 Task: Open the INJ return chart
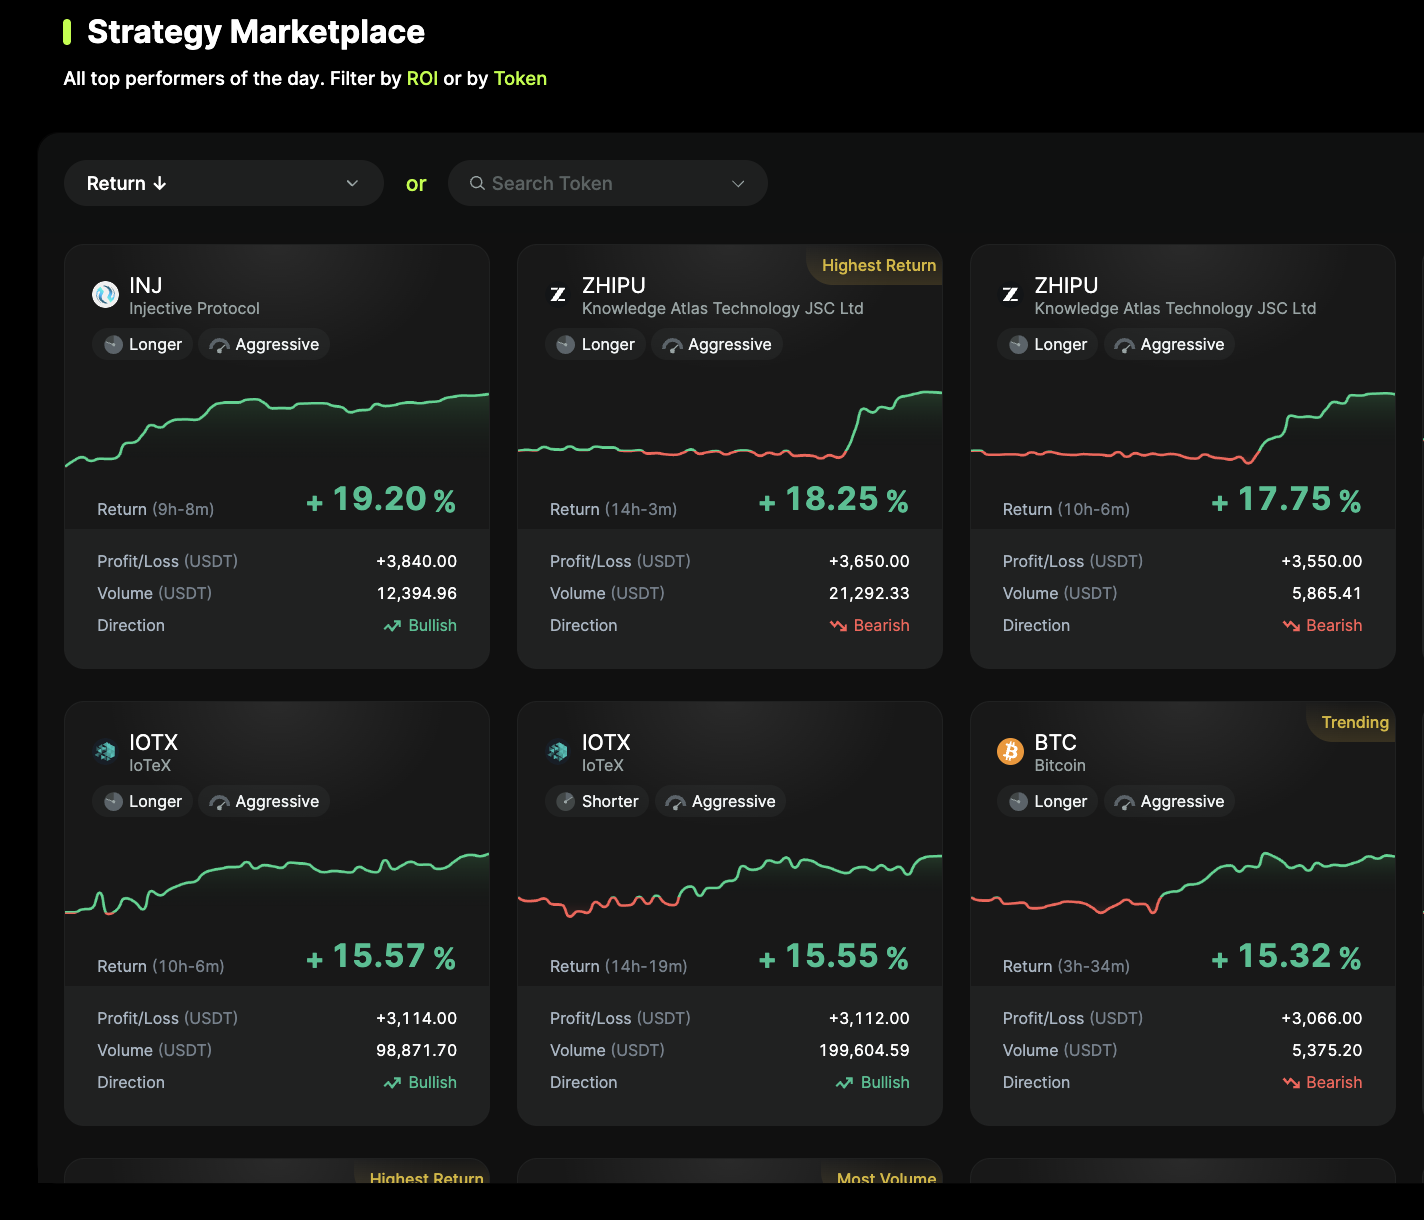pos(277,431)
